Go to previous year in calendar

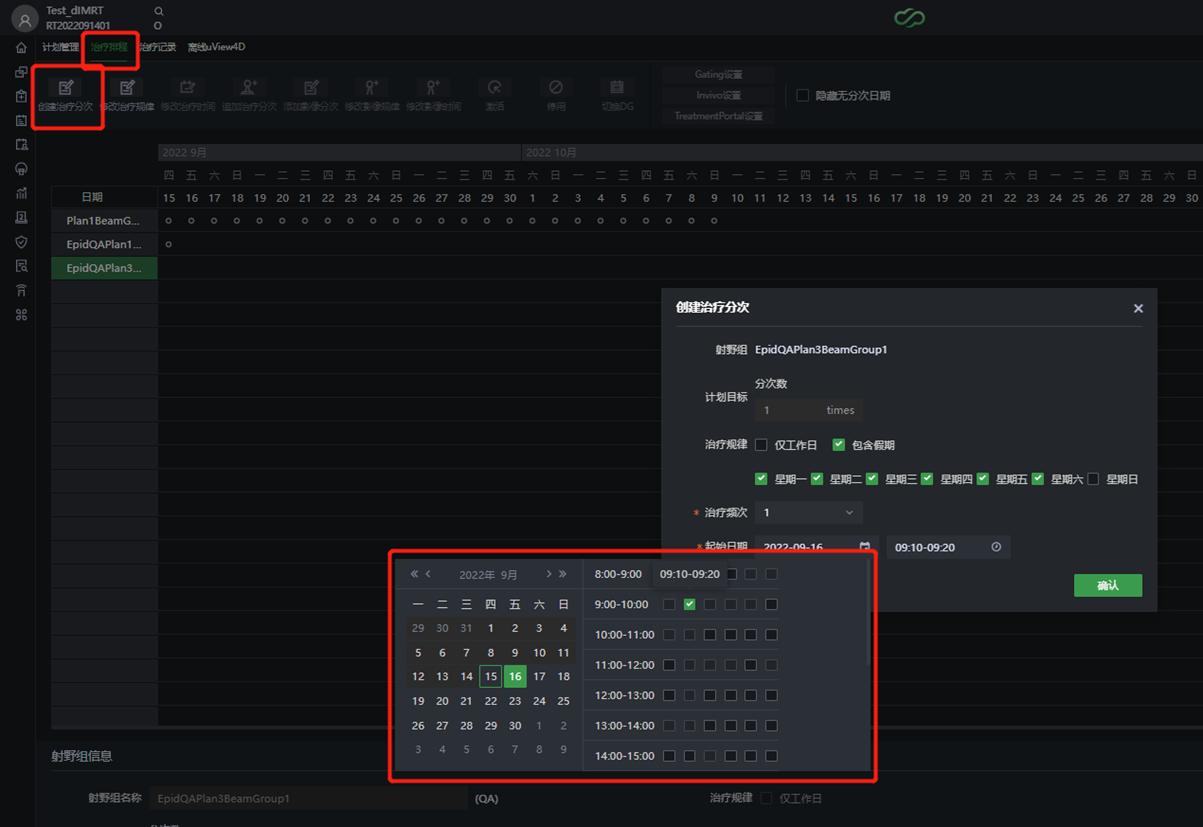[414, 574]
